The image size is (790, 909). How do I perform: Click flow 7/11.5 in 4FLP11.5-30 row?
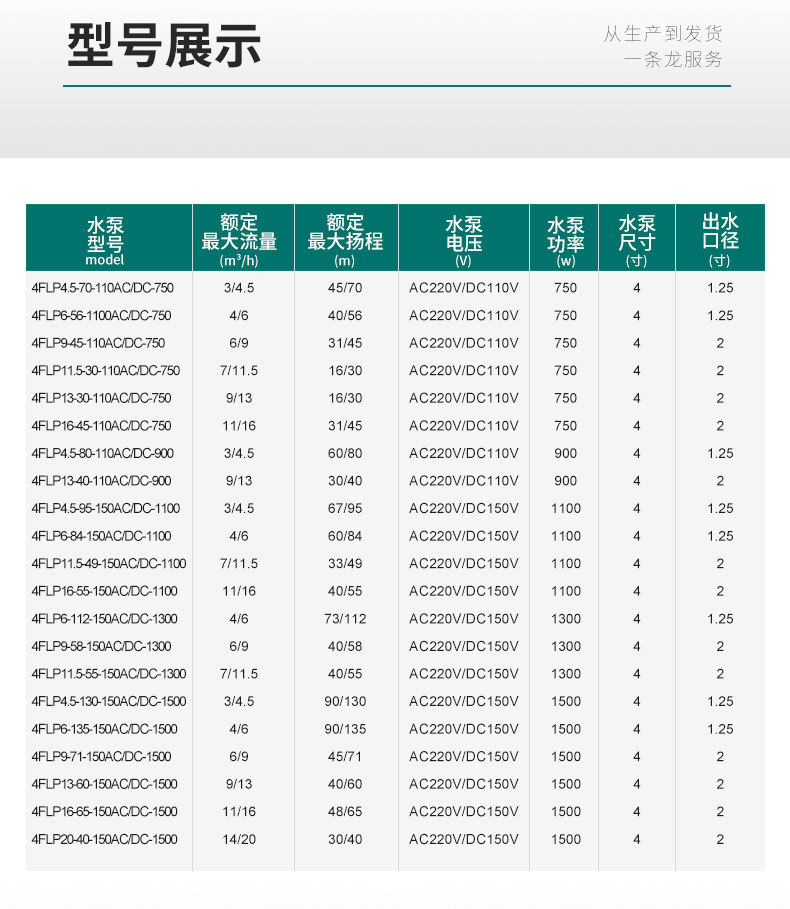point(239,370)
